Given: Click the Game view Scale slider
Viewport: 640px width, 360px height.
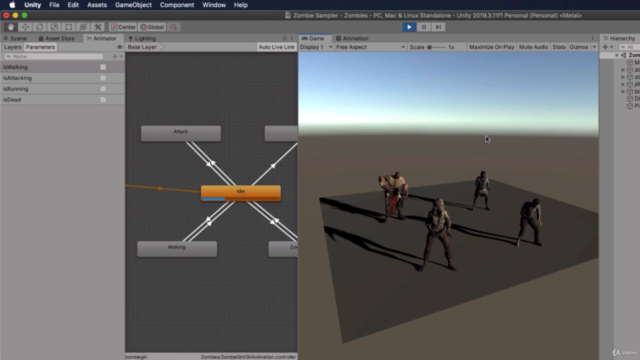Looking at the screenshot, I should pos(436,47).
